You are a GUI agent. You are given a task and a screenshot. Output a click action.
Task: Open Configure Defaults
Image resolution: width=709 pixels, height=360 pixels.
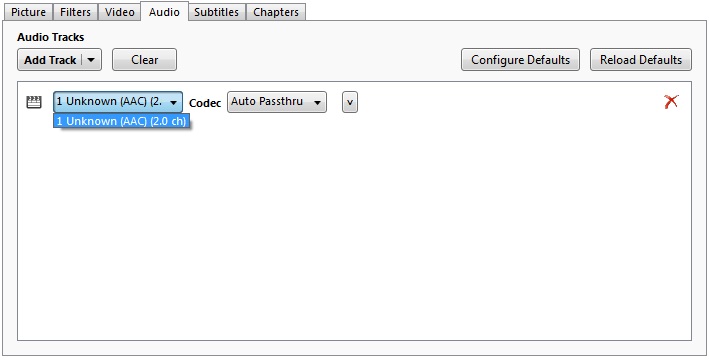coord(520,60)
